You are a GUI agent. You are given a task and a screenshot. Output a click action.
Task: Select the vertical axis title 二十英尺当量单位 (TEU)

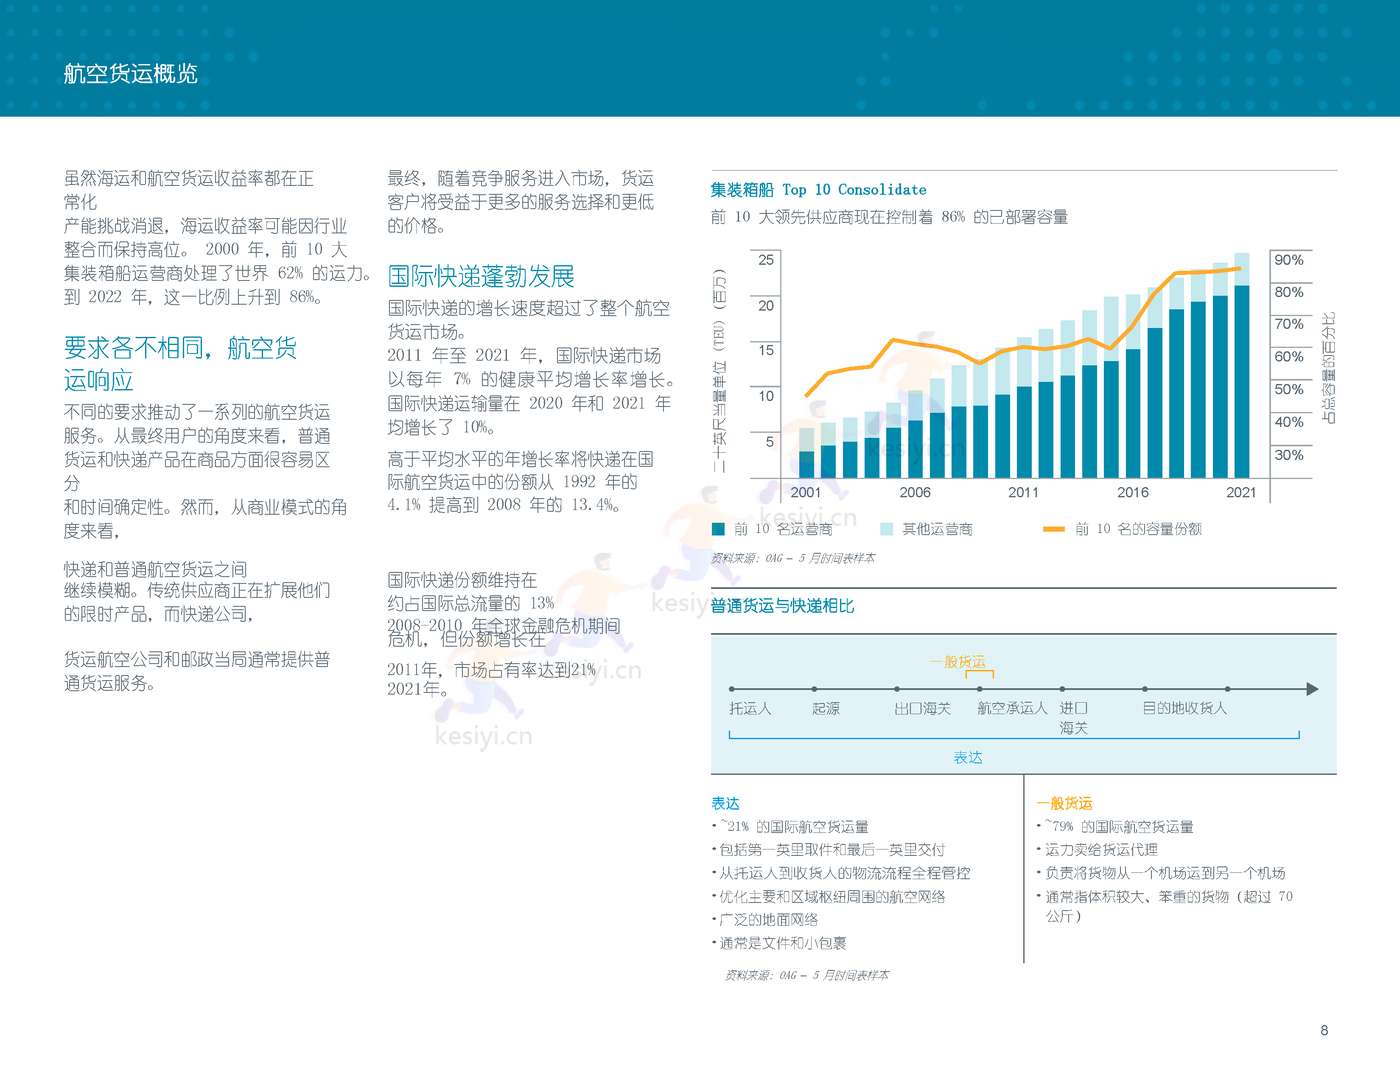(x=718, y=370)
